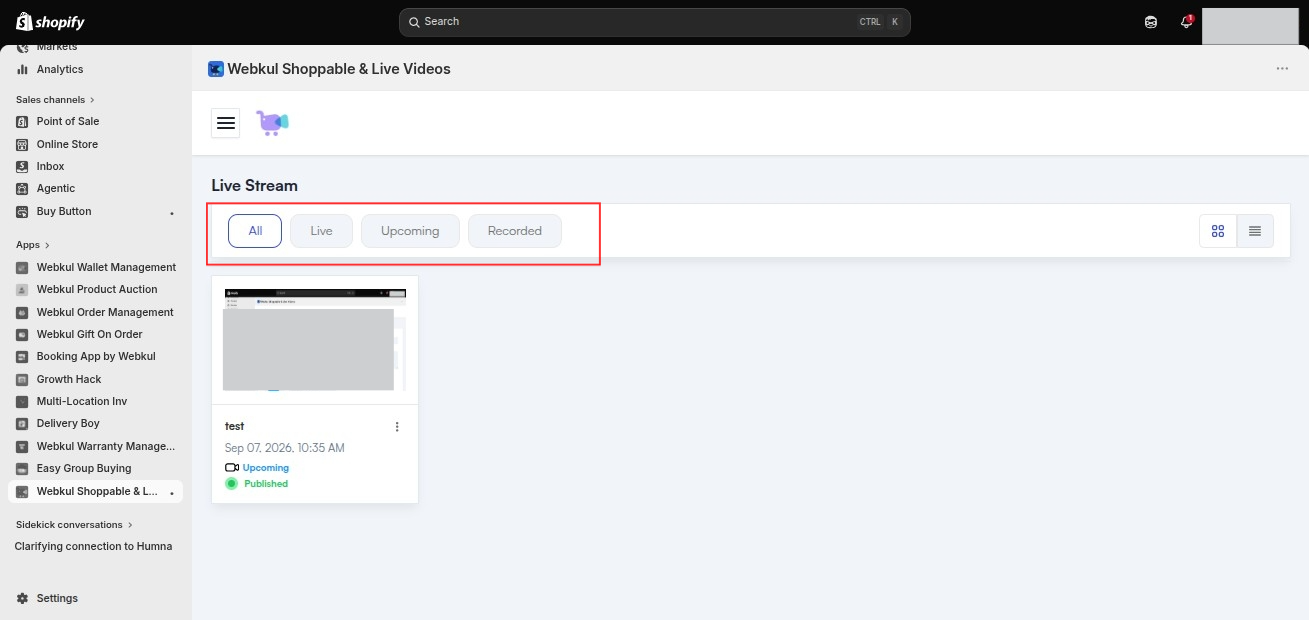Click the Easy Group Buying app icon
The width and height of the screenshot is (1309, 620).
coord(22,468)
